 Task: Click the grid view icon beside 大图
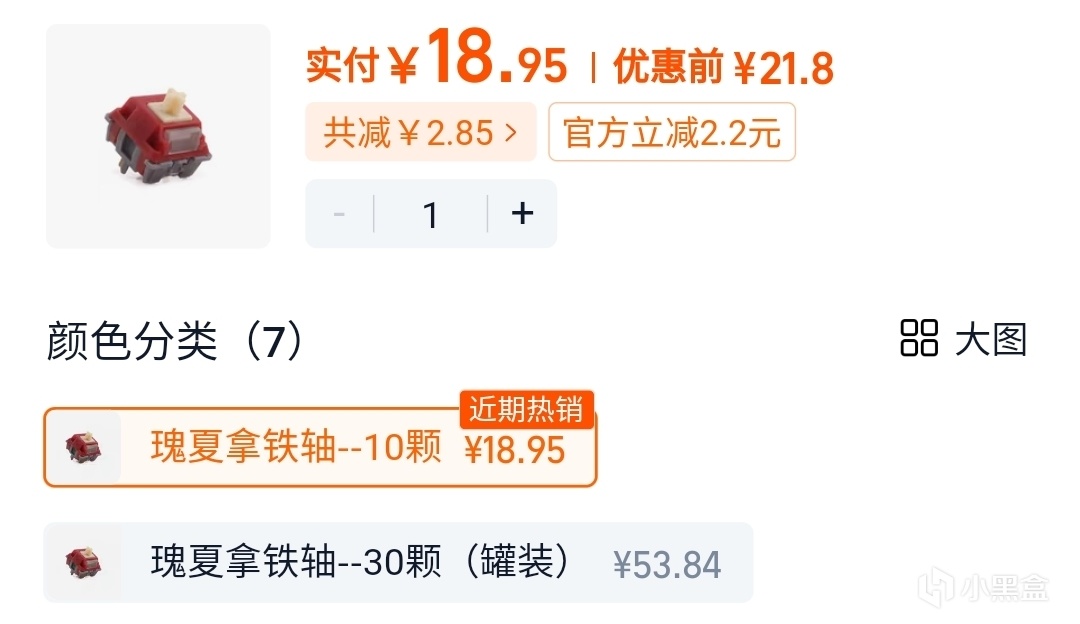tap(919, 339)
